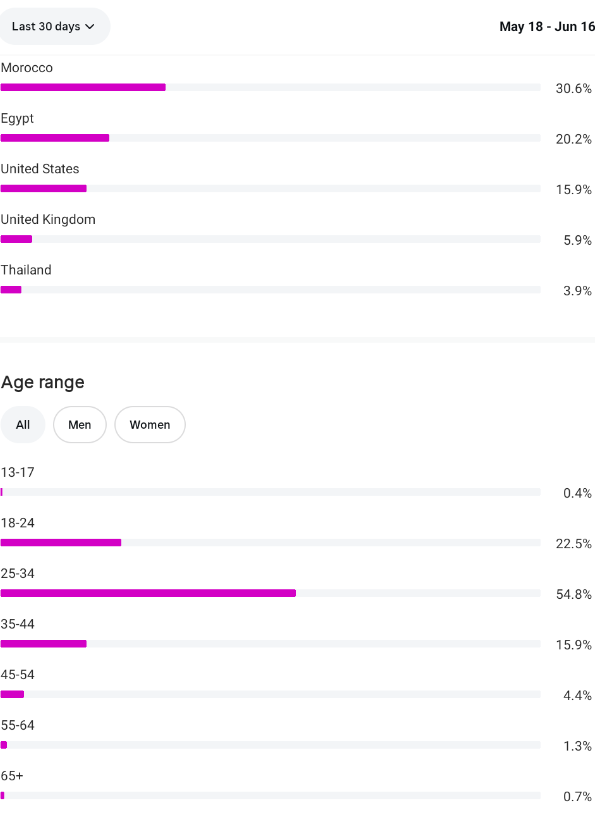Image resolution: width=595 pixels, height=814 pixels.
Task: Click the United States bar
Action: [271, 188]
